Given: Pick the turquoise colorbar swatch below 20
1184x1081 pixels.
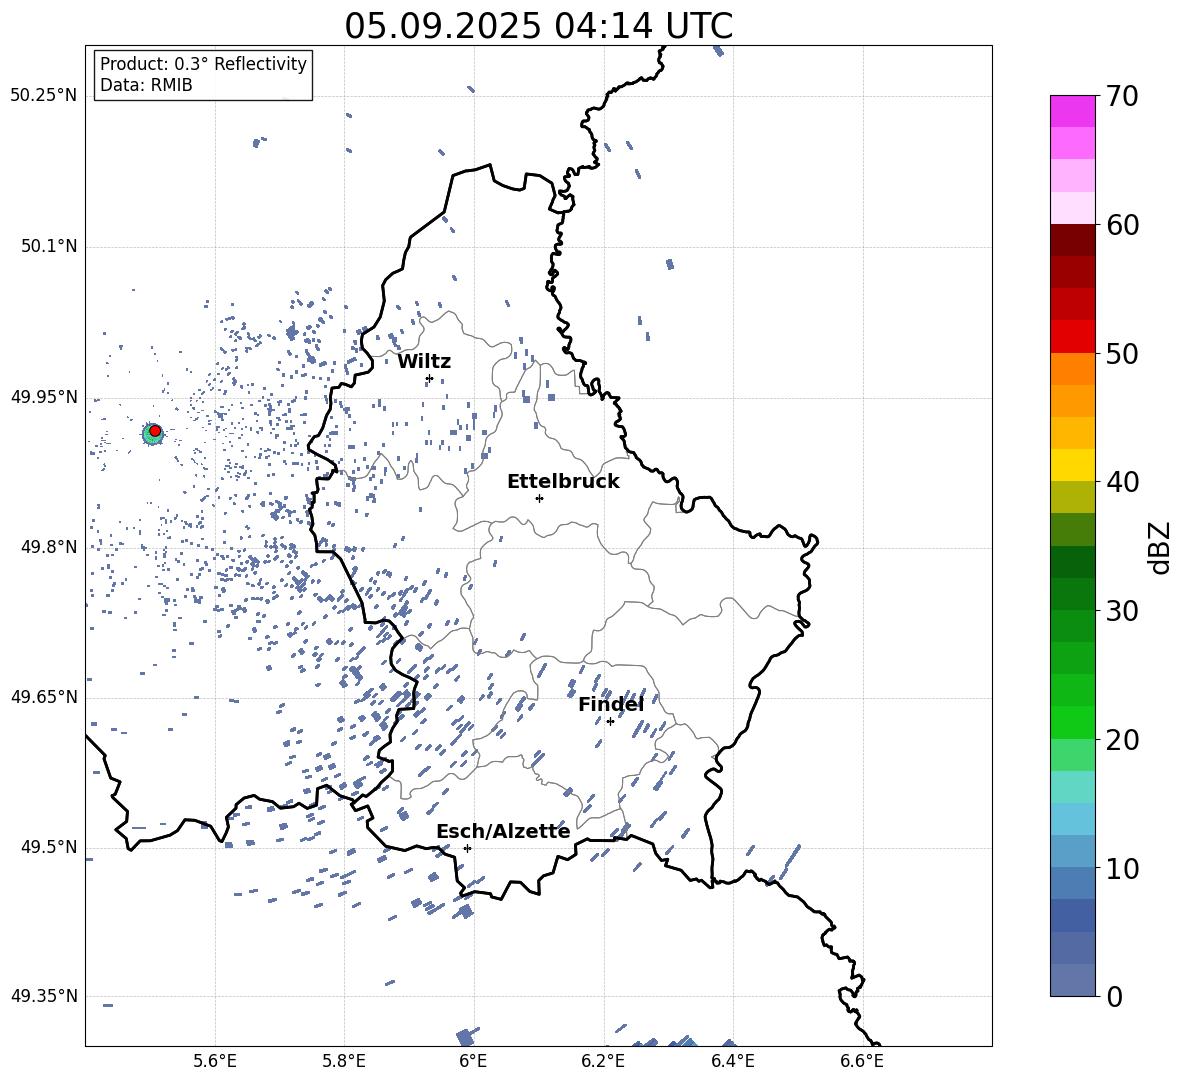Looking at the screenshot, I should pos(1072,787).
